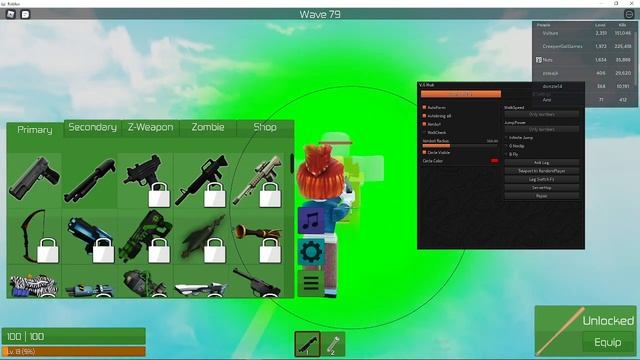The image size is (640, 360).
Task: Open the gear settings button
Action: pyautogui.click(x=311, y=252)
